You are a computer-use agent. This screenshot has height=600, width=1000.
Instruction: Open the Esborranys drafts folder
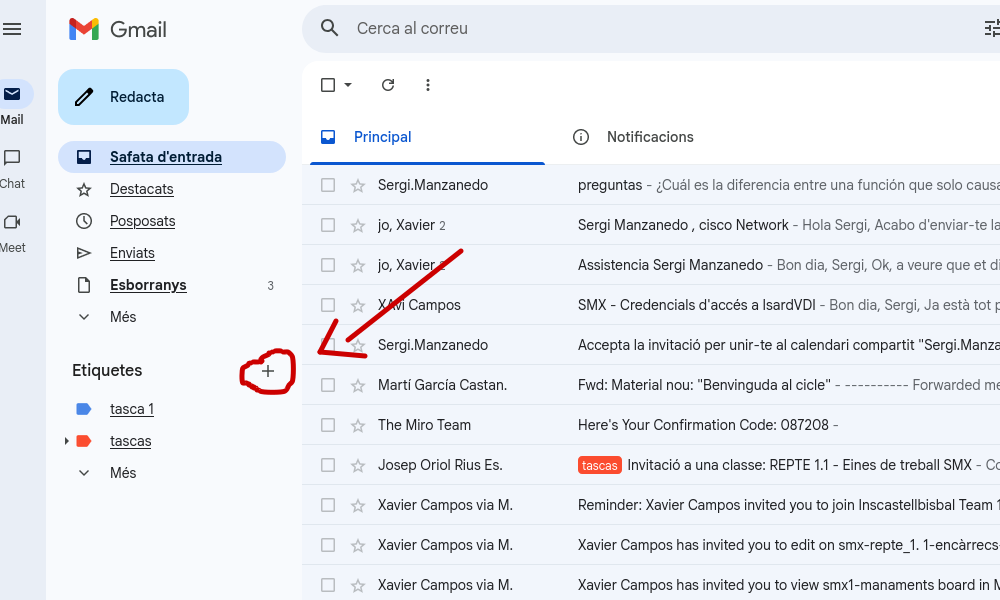(148, 285)
